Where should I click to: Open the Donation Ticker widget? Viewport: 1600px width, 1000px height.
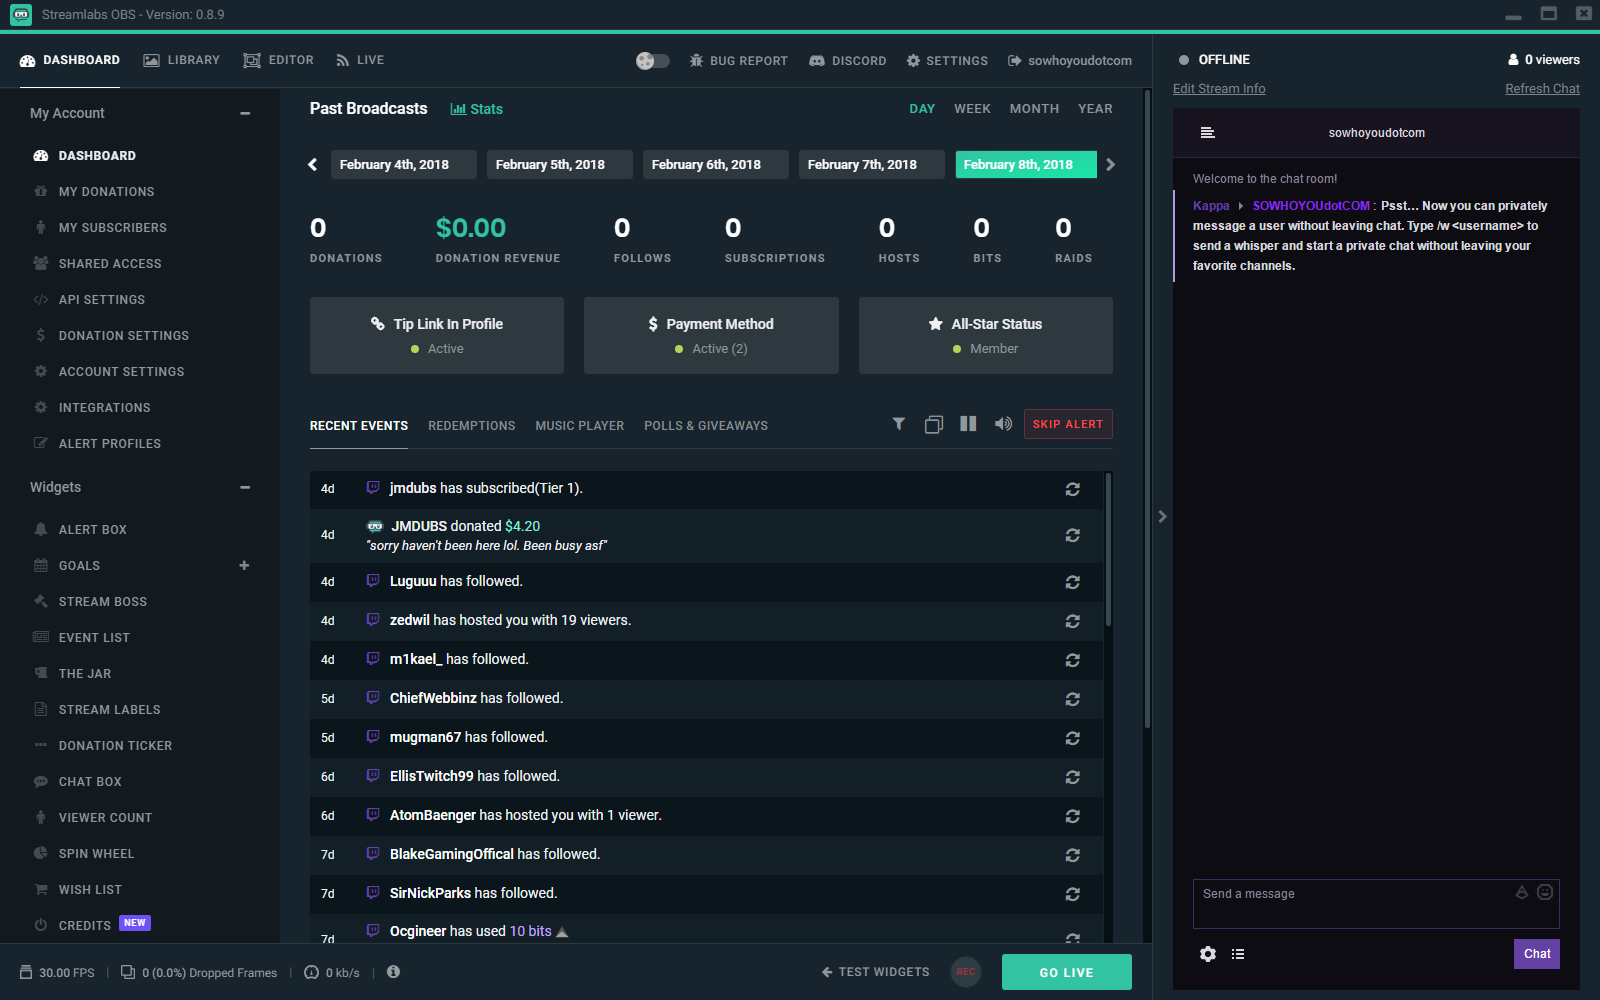pos(115,746)
